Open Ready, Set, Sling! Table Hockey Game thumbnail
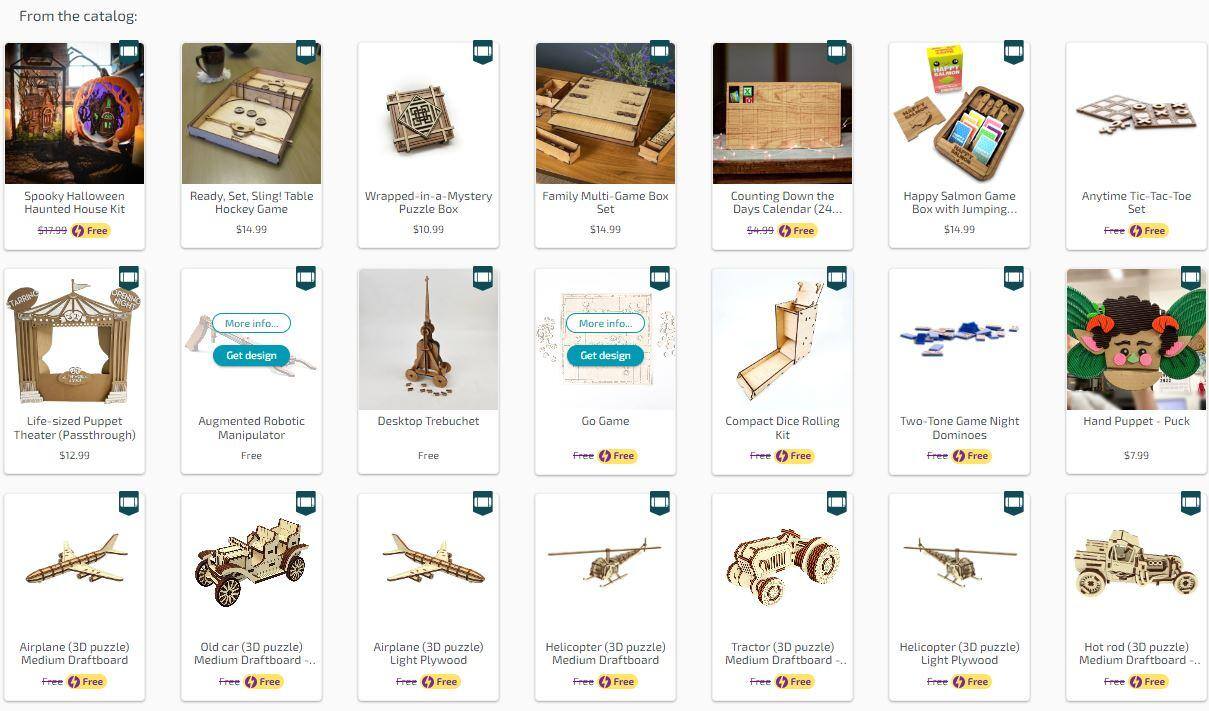 [x=251, y=114]
